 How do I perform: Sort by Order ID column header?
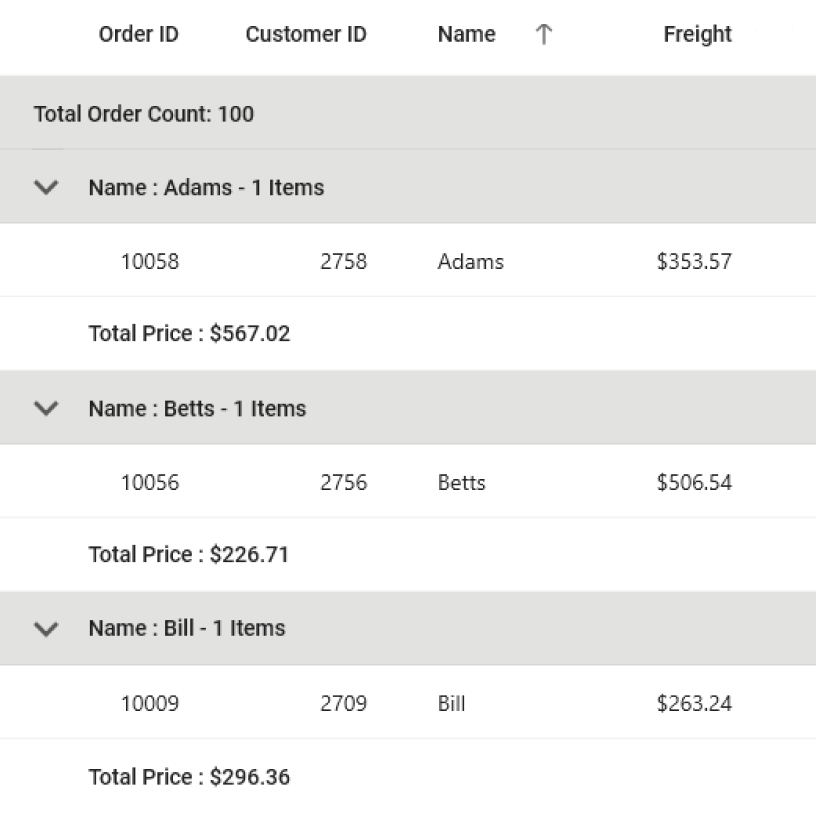(138, 35)
